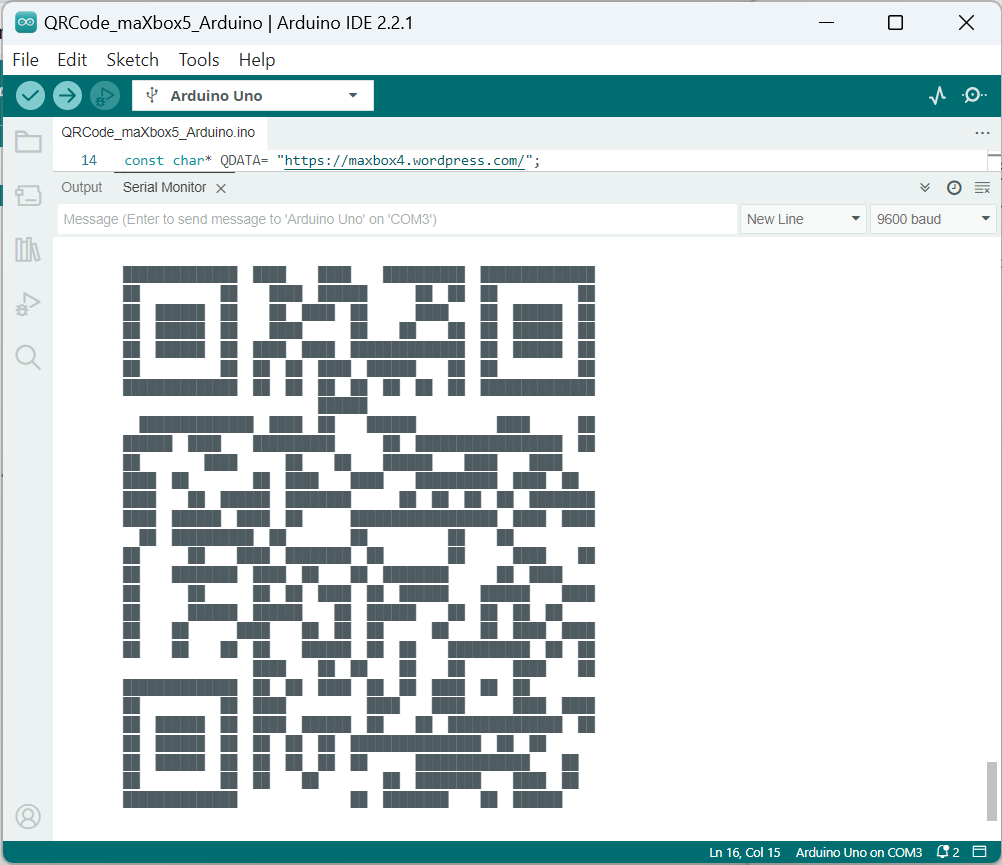Open the Serial Plotter
The height and width of the screenshot is (865, 1002).
(937, 96)
